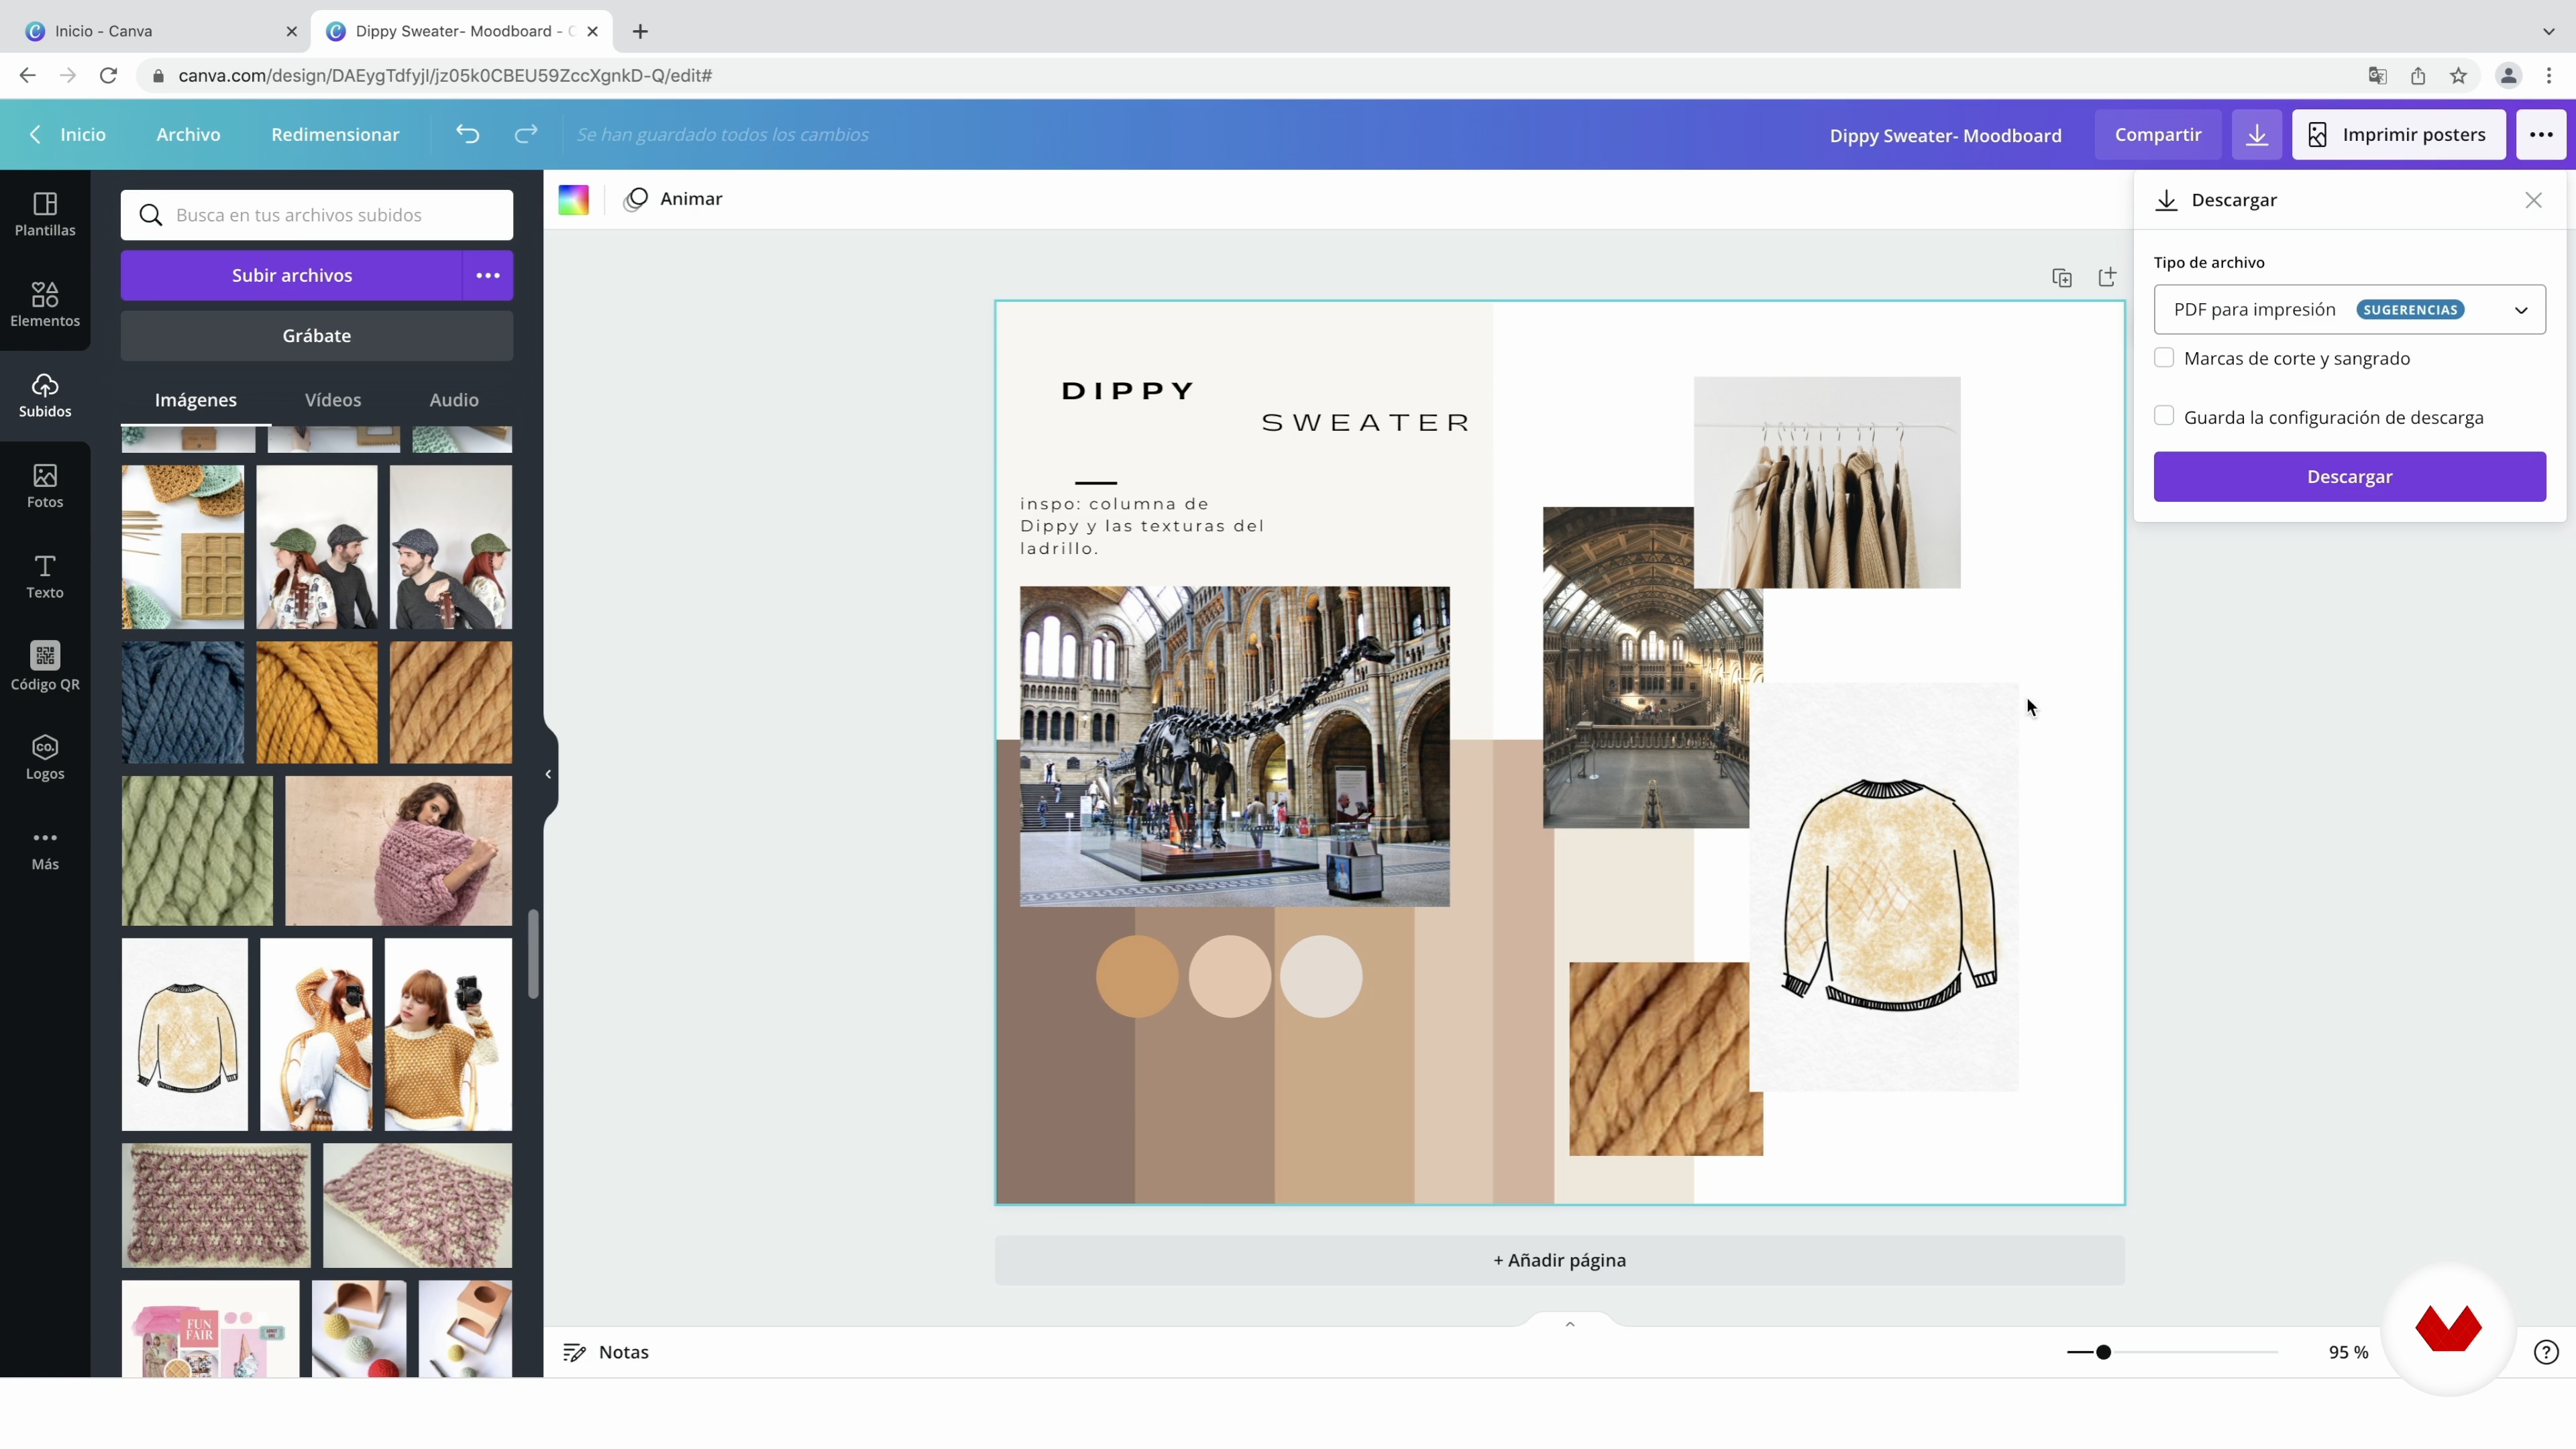Reload the browser page
The height and width of the screenshot is (1449, 2576).
[109, 76]
